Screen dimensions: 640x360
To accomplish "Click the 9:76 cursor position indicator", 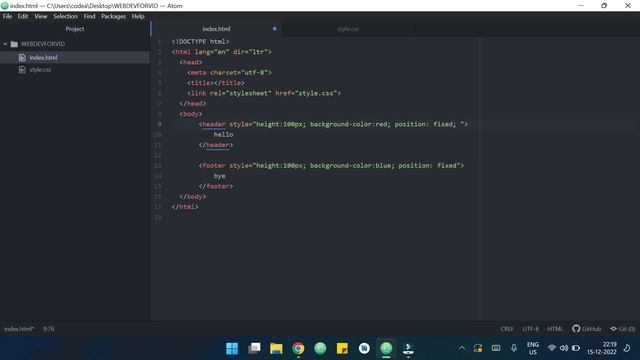I will pyautogui.click(x=49, y=329).
